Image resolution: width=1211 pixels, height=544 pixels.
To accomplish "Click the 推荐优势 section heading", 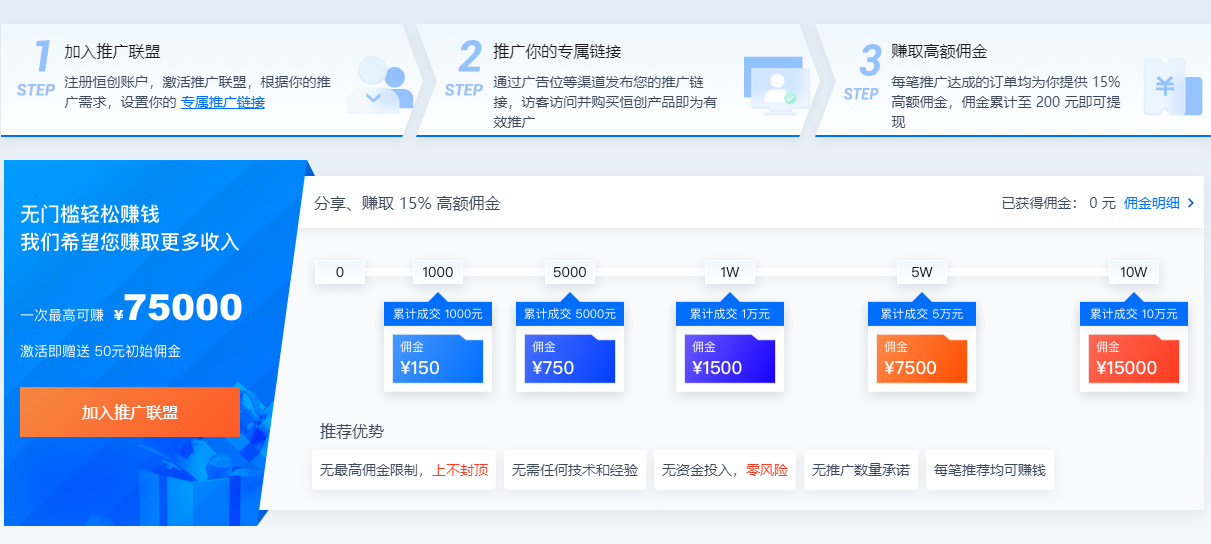I will point(352,432).
